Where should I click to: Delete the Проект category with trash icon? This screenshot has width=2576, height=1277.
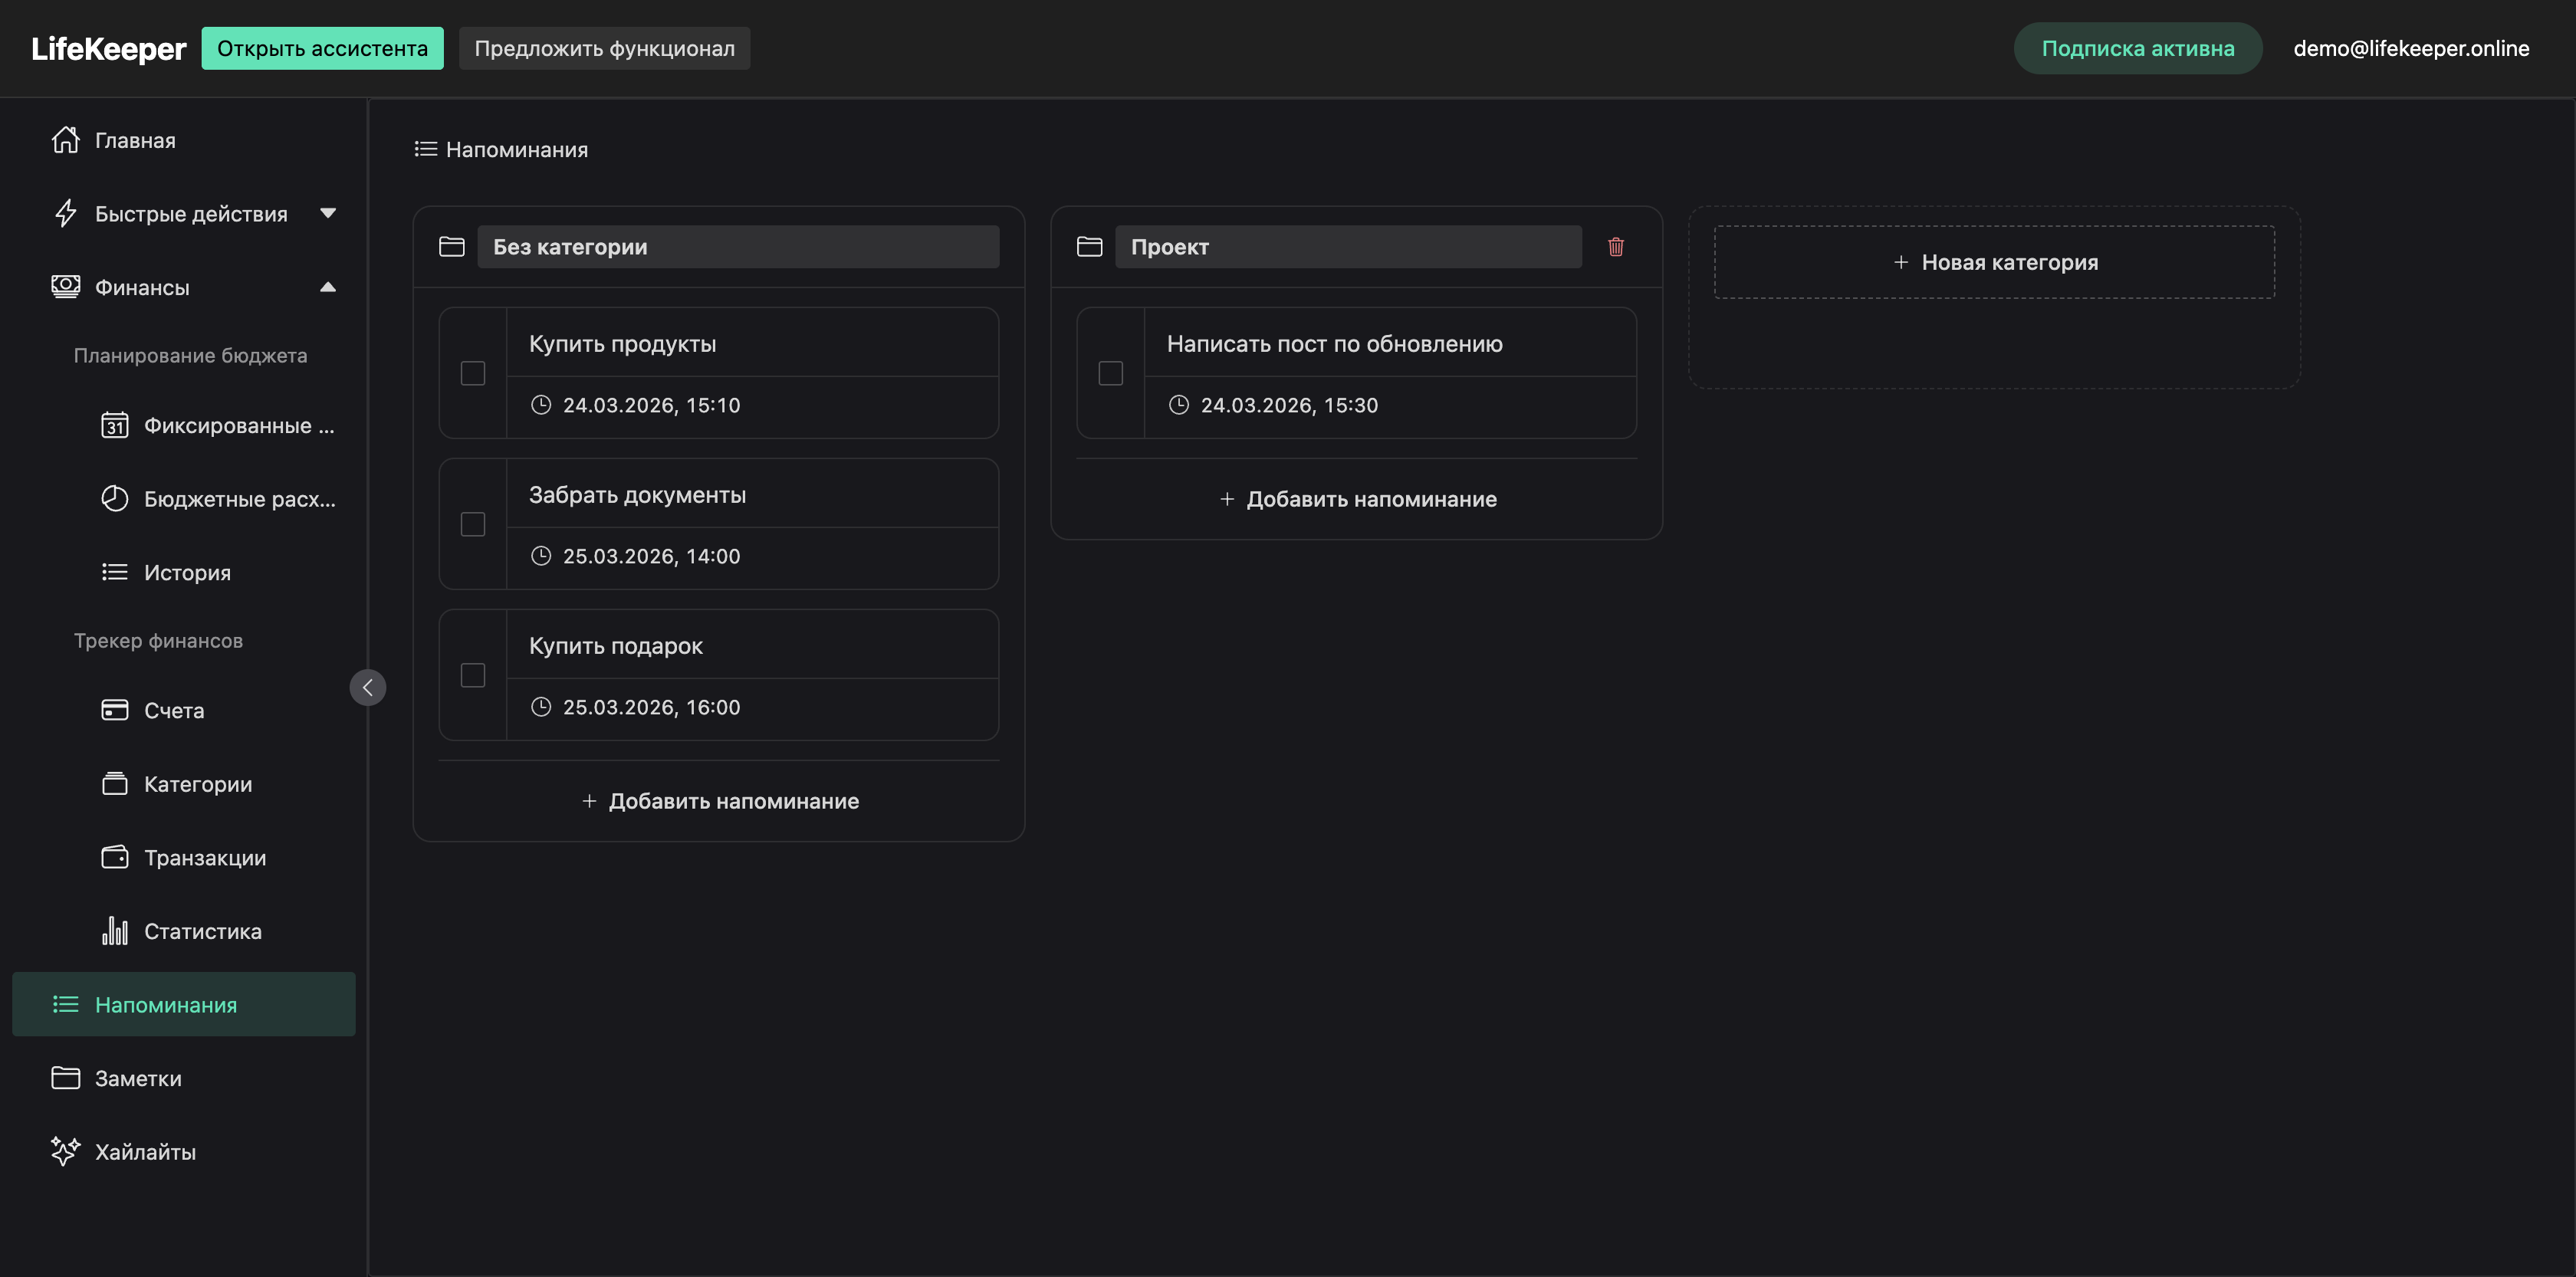(1615, 247)
